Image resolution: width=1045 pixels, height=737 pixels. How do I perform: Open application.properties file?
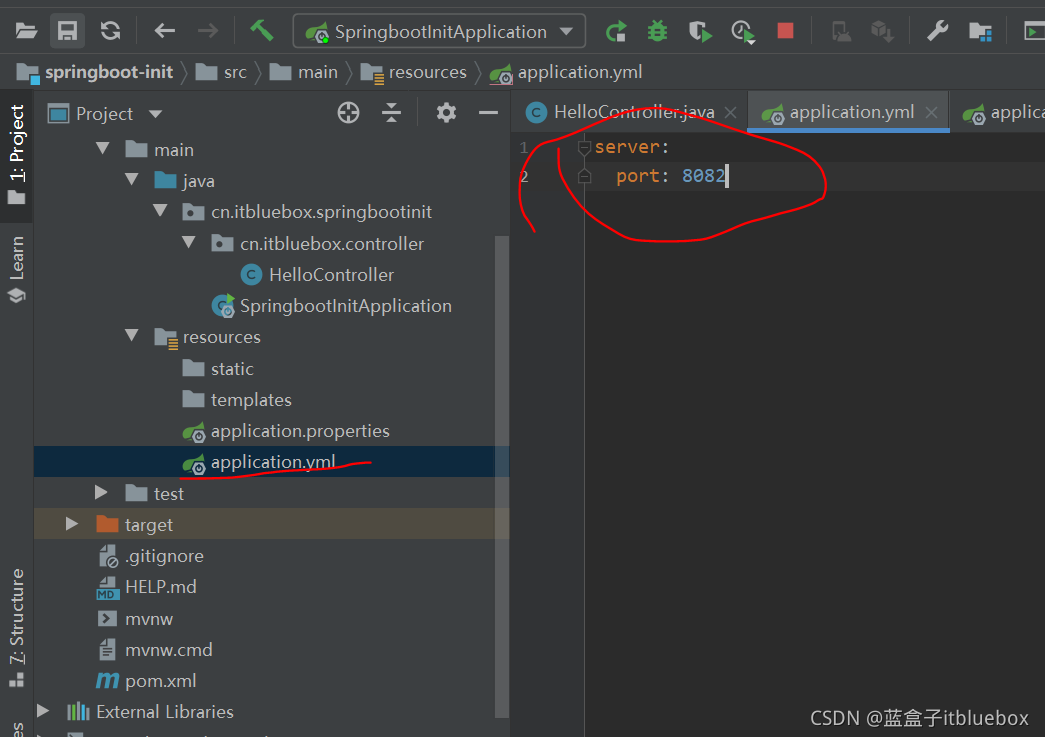[x=286, y=431]
